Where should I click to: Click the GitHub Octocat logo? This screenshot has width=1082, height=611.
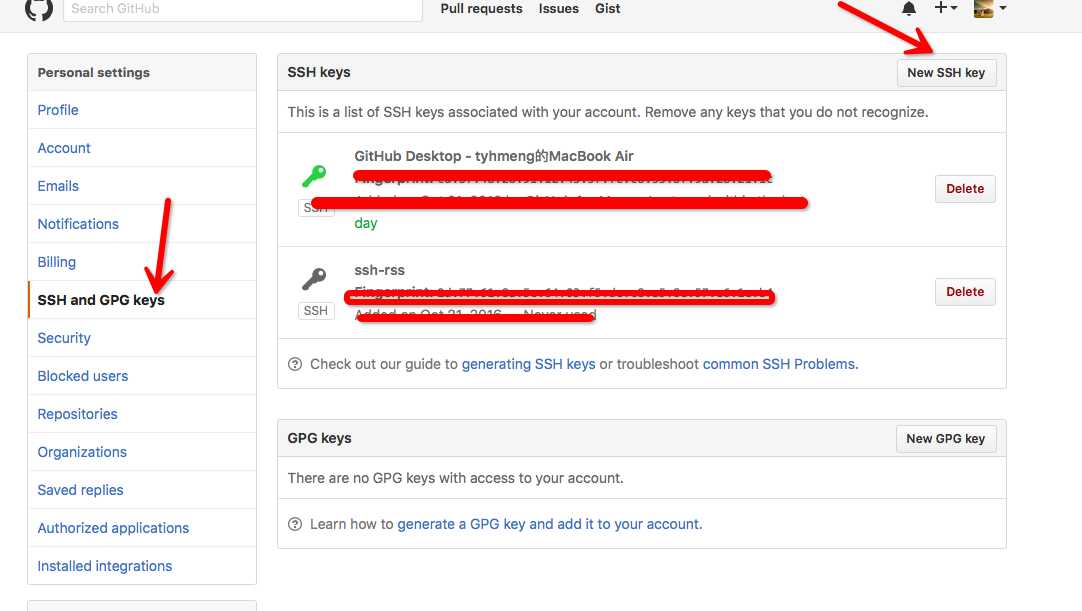(x=39, y=9)
